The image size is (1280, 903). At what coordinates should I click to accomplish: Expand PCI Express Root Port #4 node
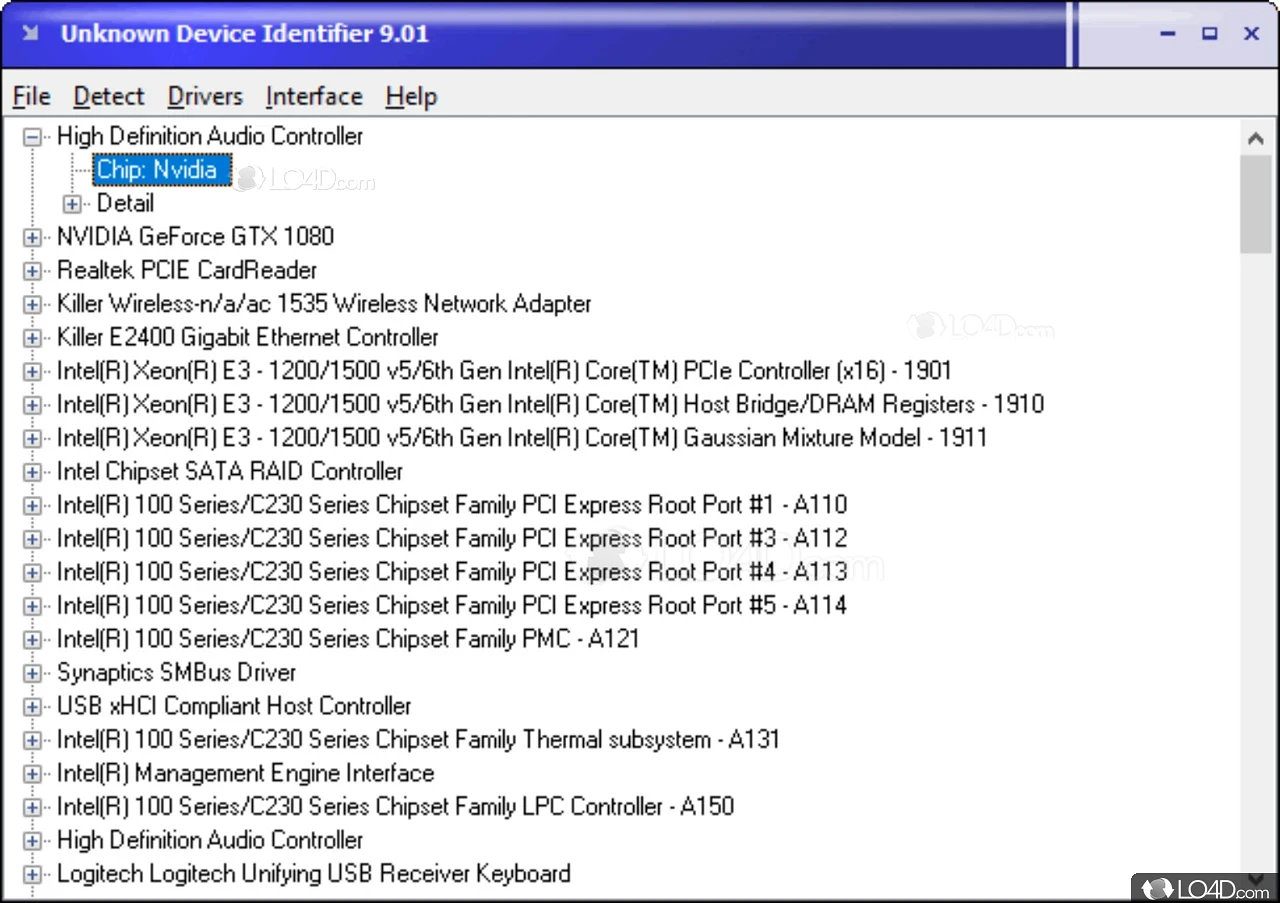(33, 573)
